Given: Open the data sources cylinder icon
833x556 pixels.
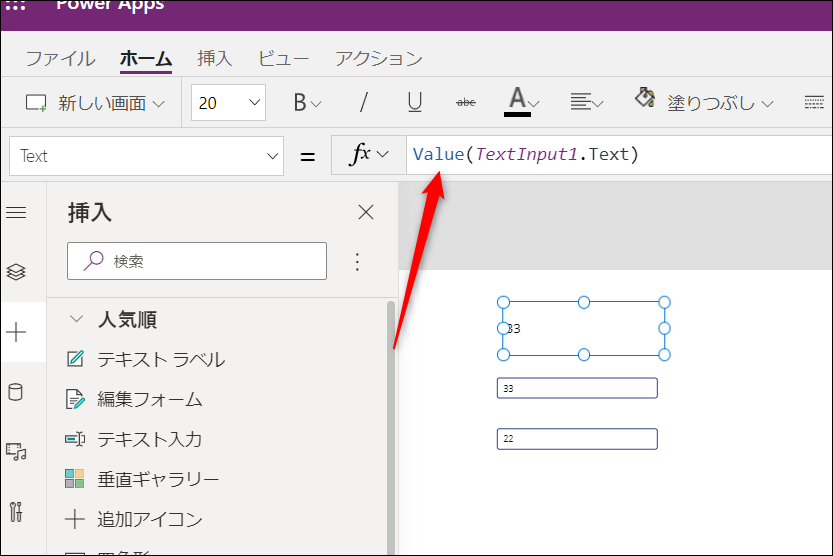Looking at the screenshot, I should (x=16, y=392).
